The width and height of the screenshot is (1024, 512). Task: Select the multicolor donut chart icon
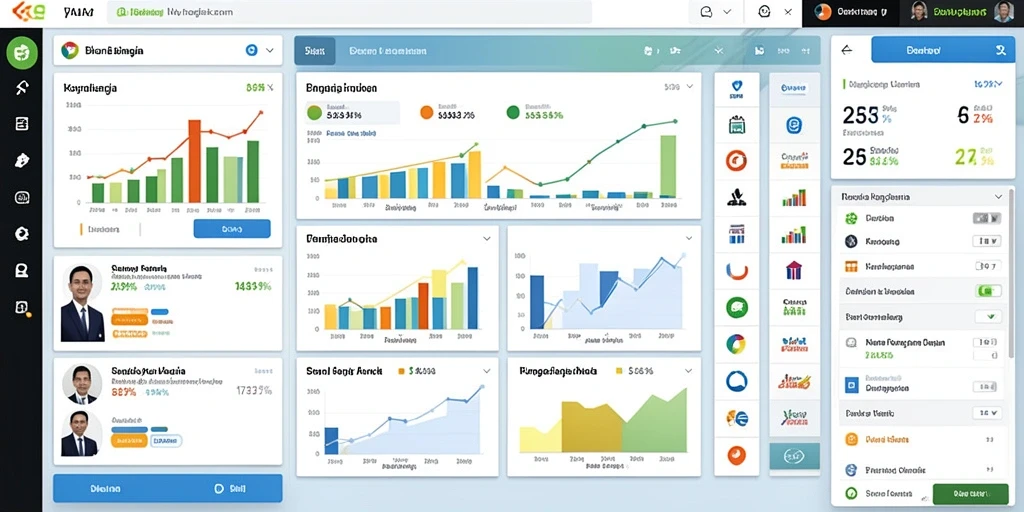tap(737, 344)
